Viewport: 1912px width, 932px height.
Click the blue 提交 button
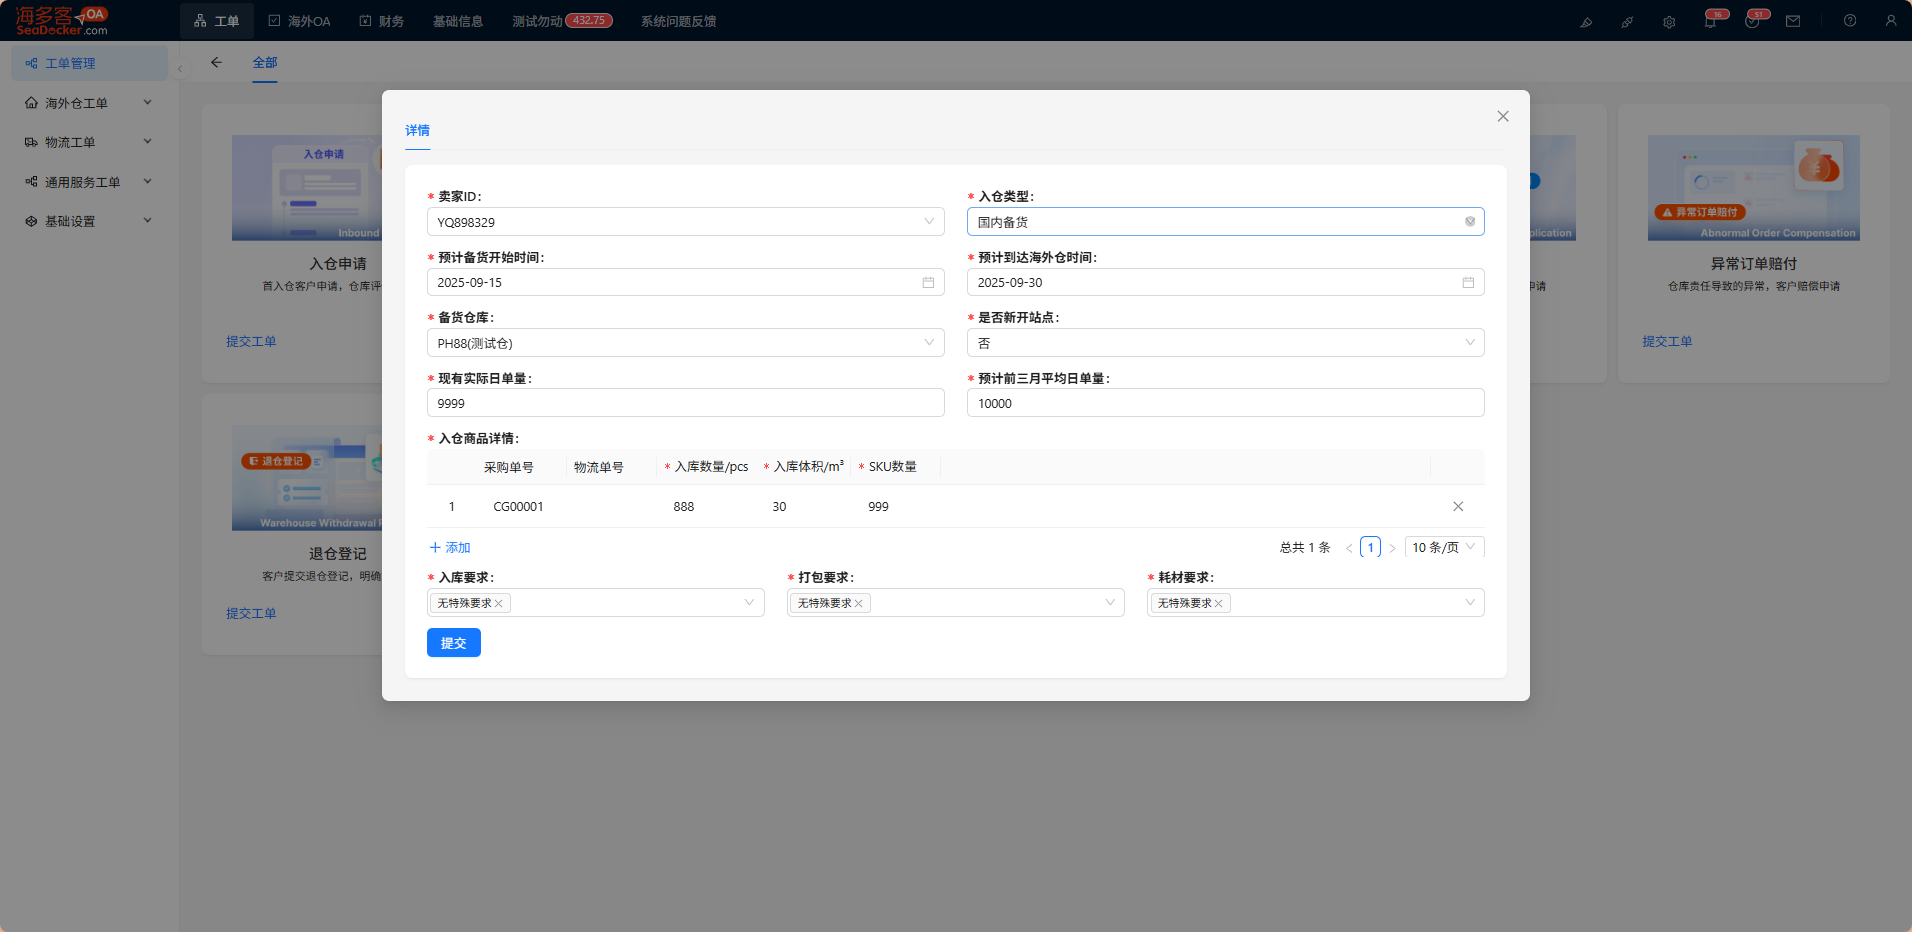(454, 643)
